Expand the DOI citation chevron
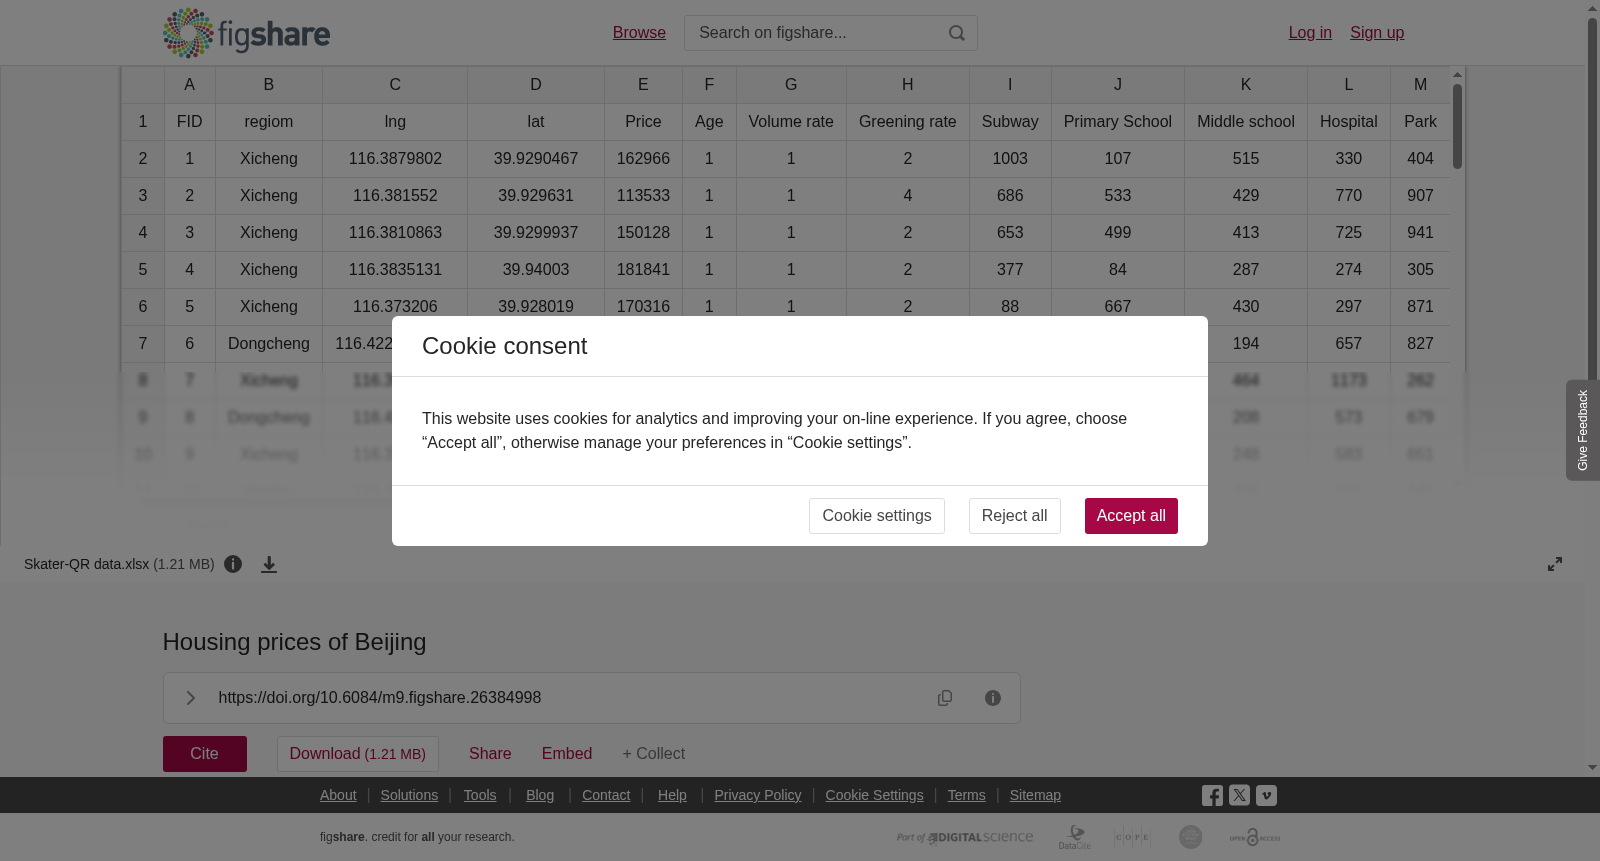Viewport: 1600px width, 861px height. click(x=190, y=698)
